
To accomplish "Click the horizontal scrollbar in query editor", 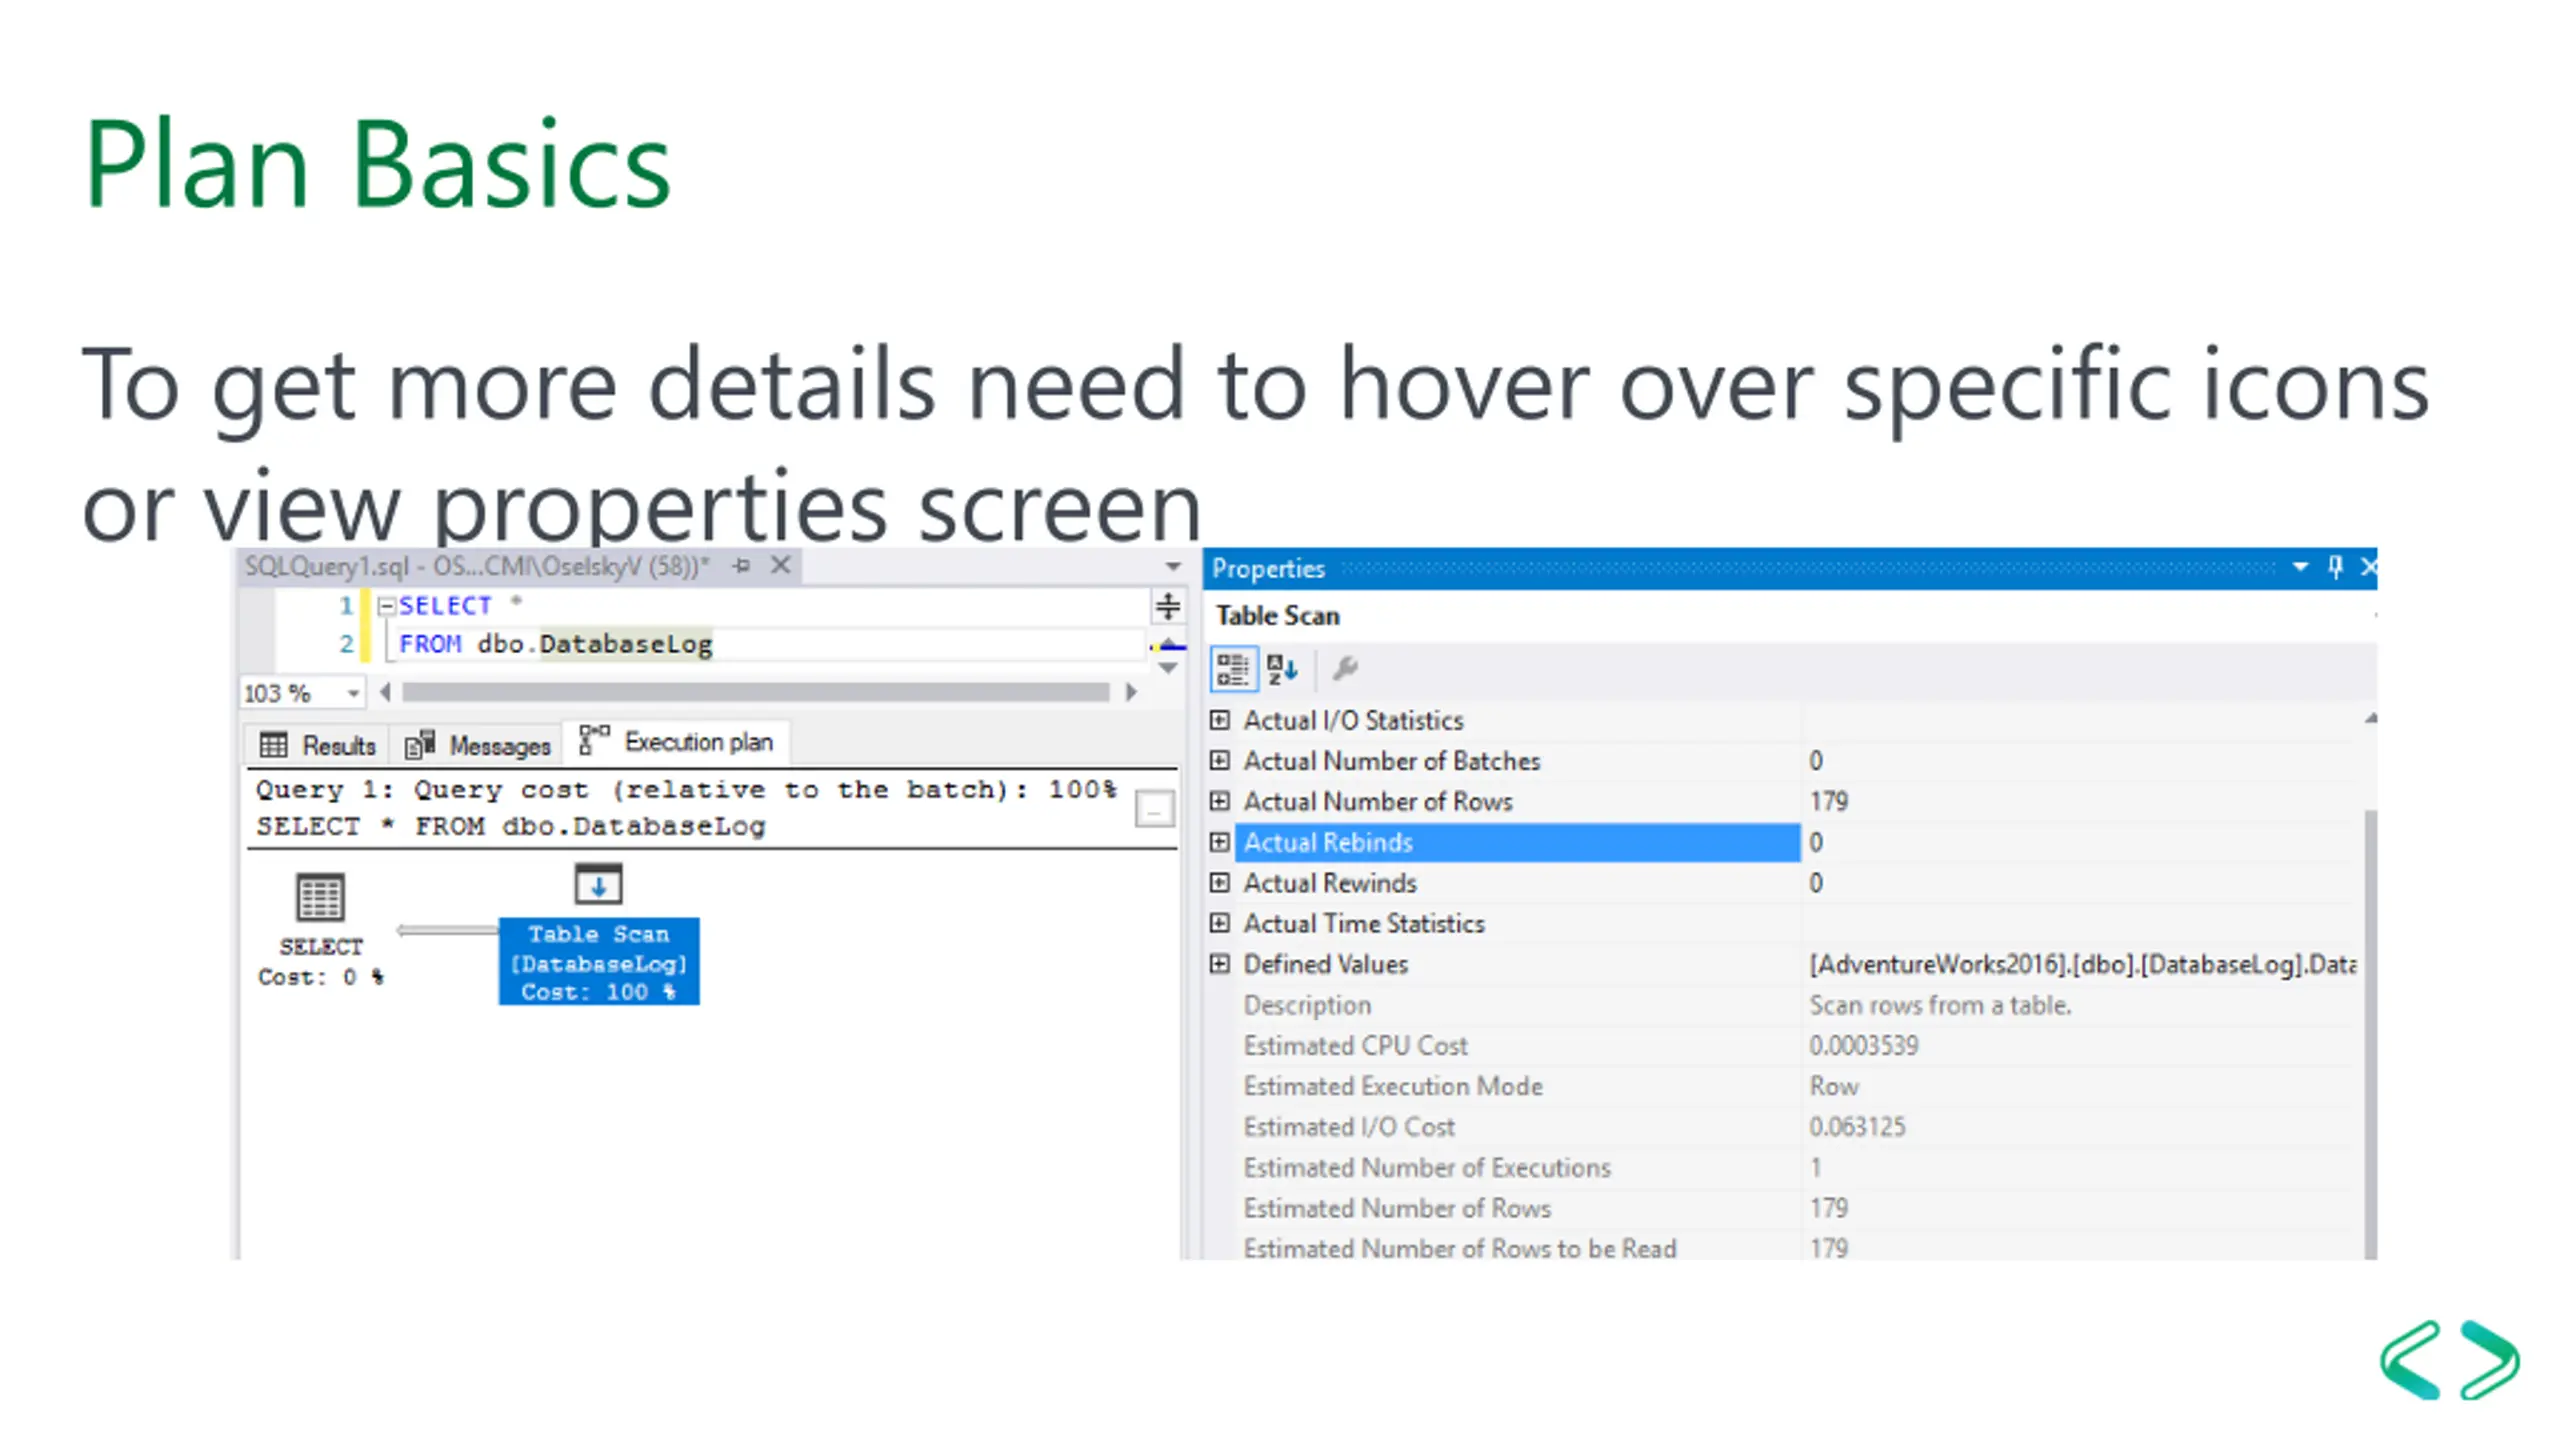I will [756, 692].
